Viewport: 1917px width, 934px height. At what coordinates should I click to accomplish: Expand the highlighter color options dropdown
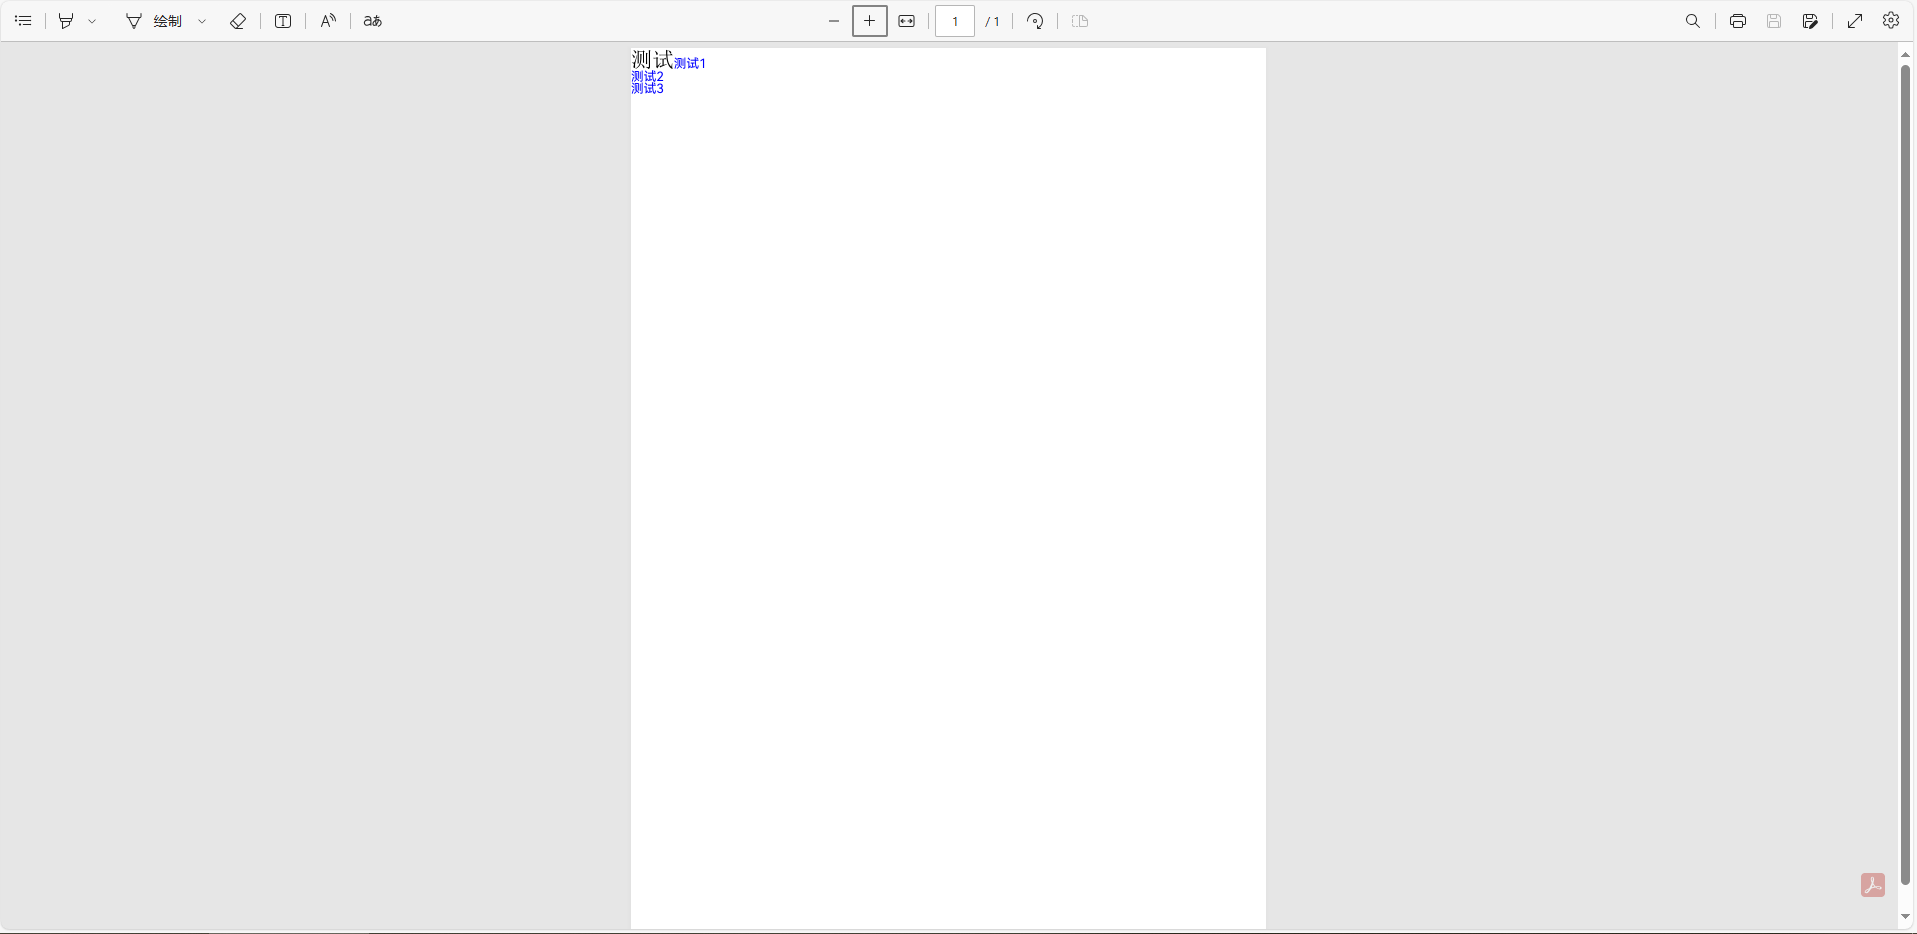[92, 21]
